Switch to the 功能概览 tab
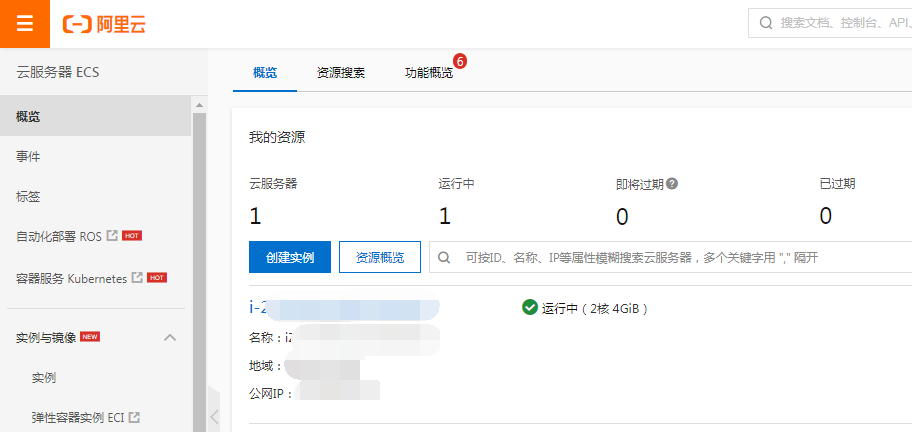912x432 pixels. coord(429,73)
